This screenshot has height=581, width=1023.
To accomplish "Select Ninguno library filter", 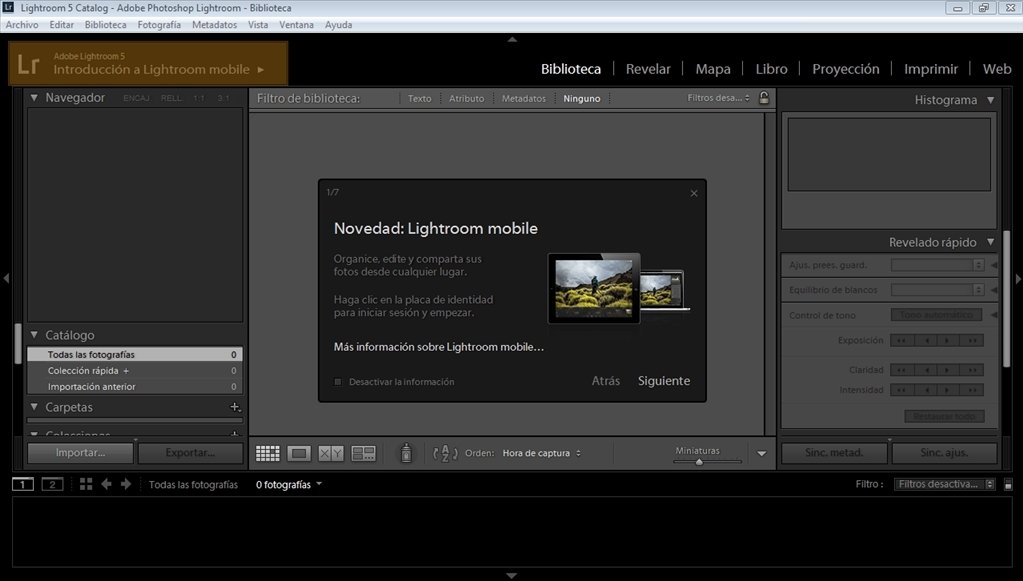I will 581,98.
